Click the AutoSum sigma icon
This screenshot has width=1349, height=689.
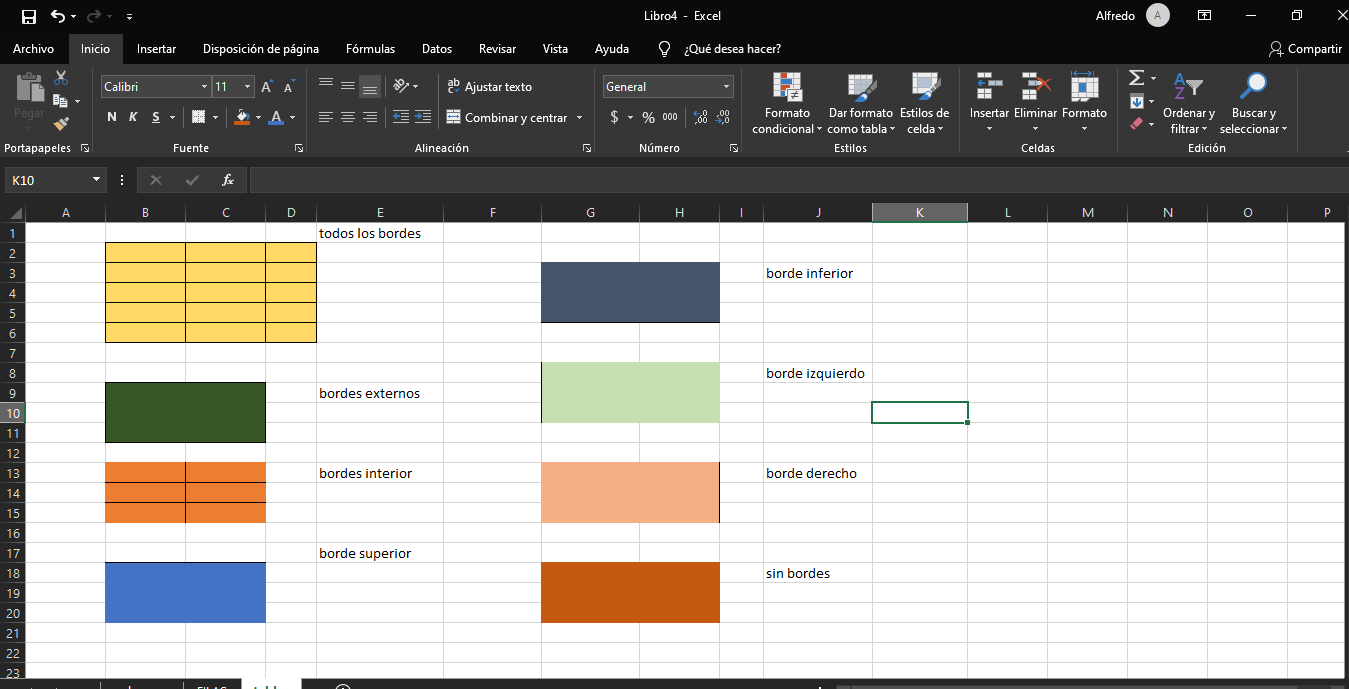[1136, 78]
